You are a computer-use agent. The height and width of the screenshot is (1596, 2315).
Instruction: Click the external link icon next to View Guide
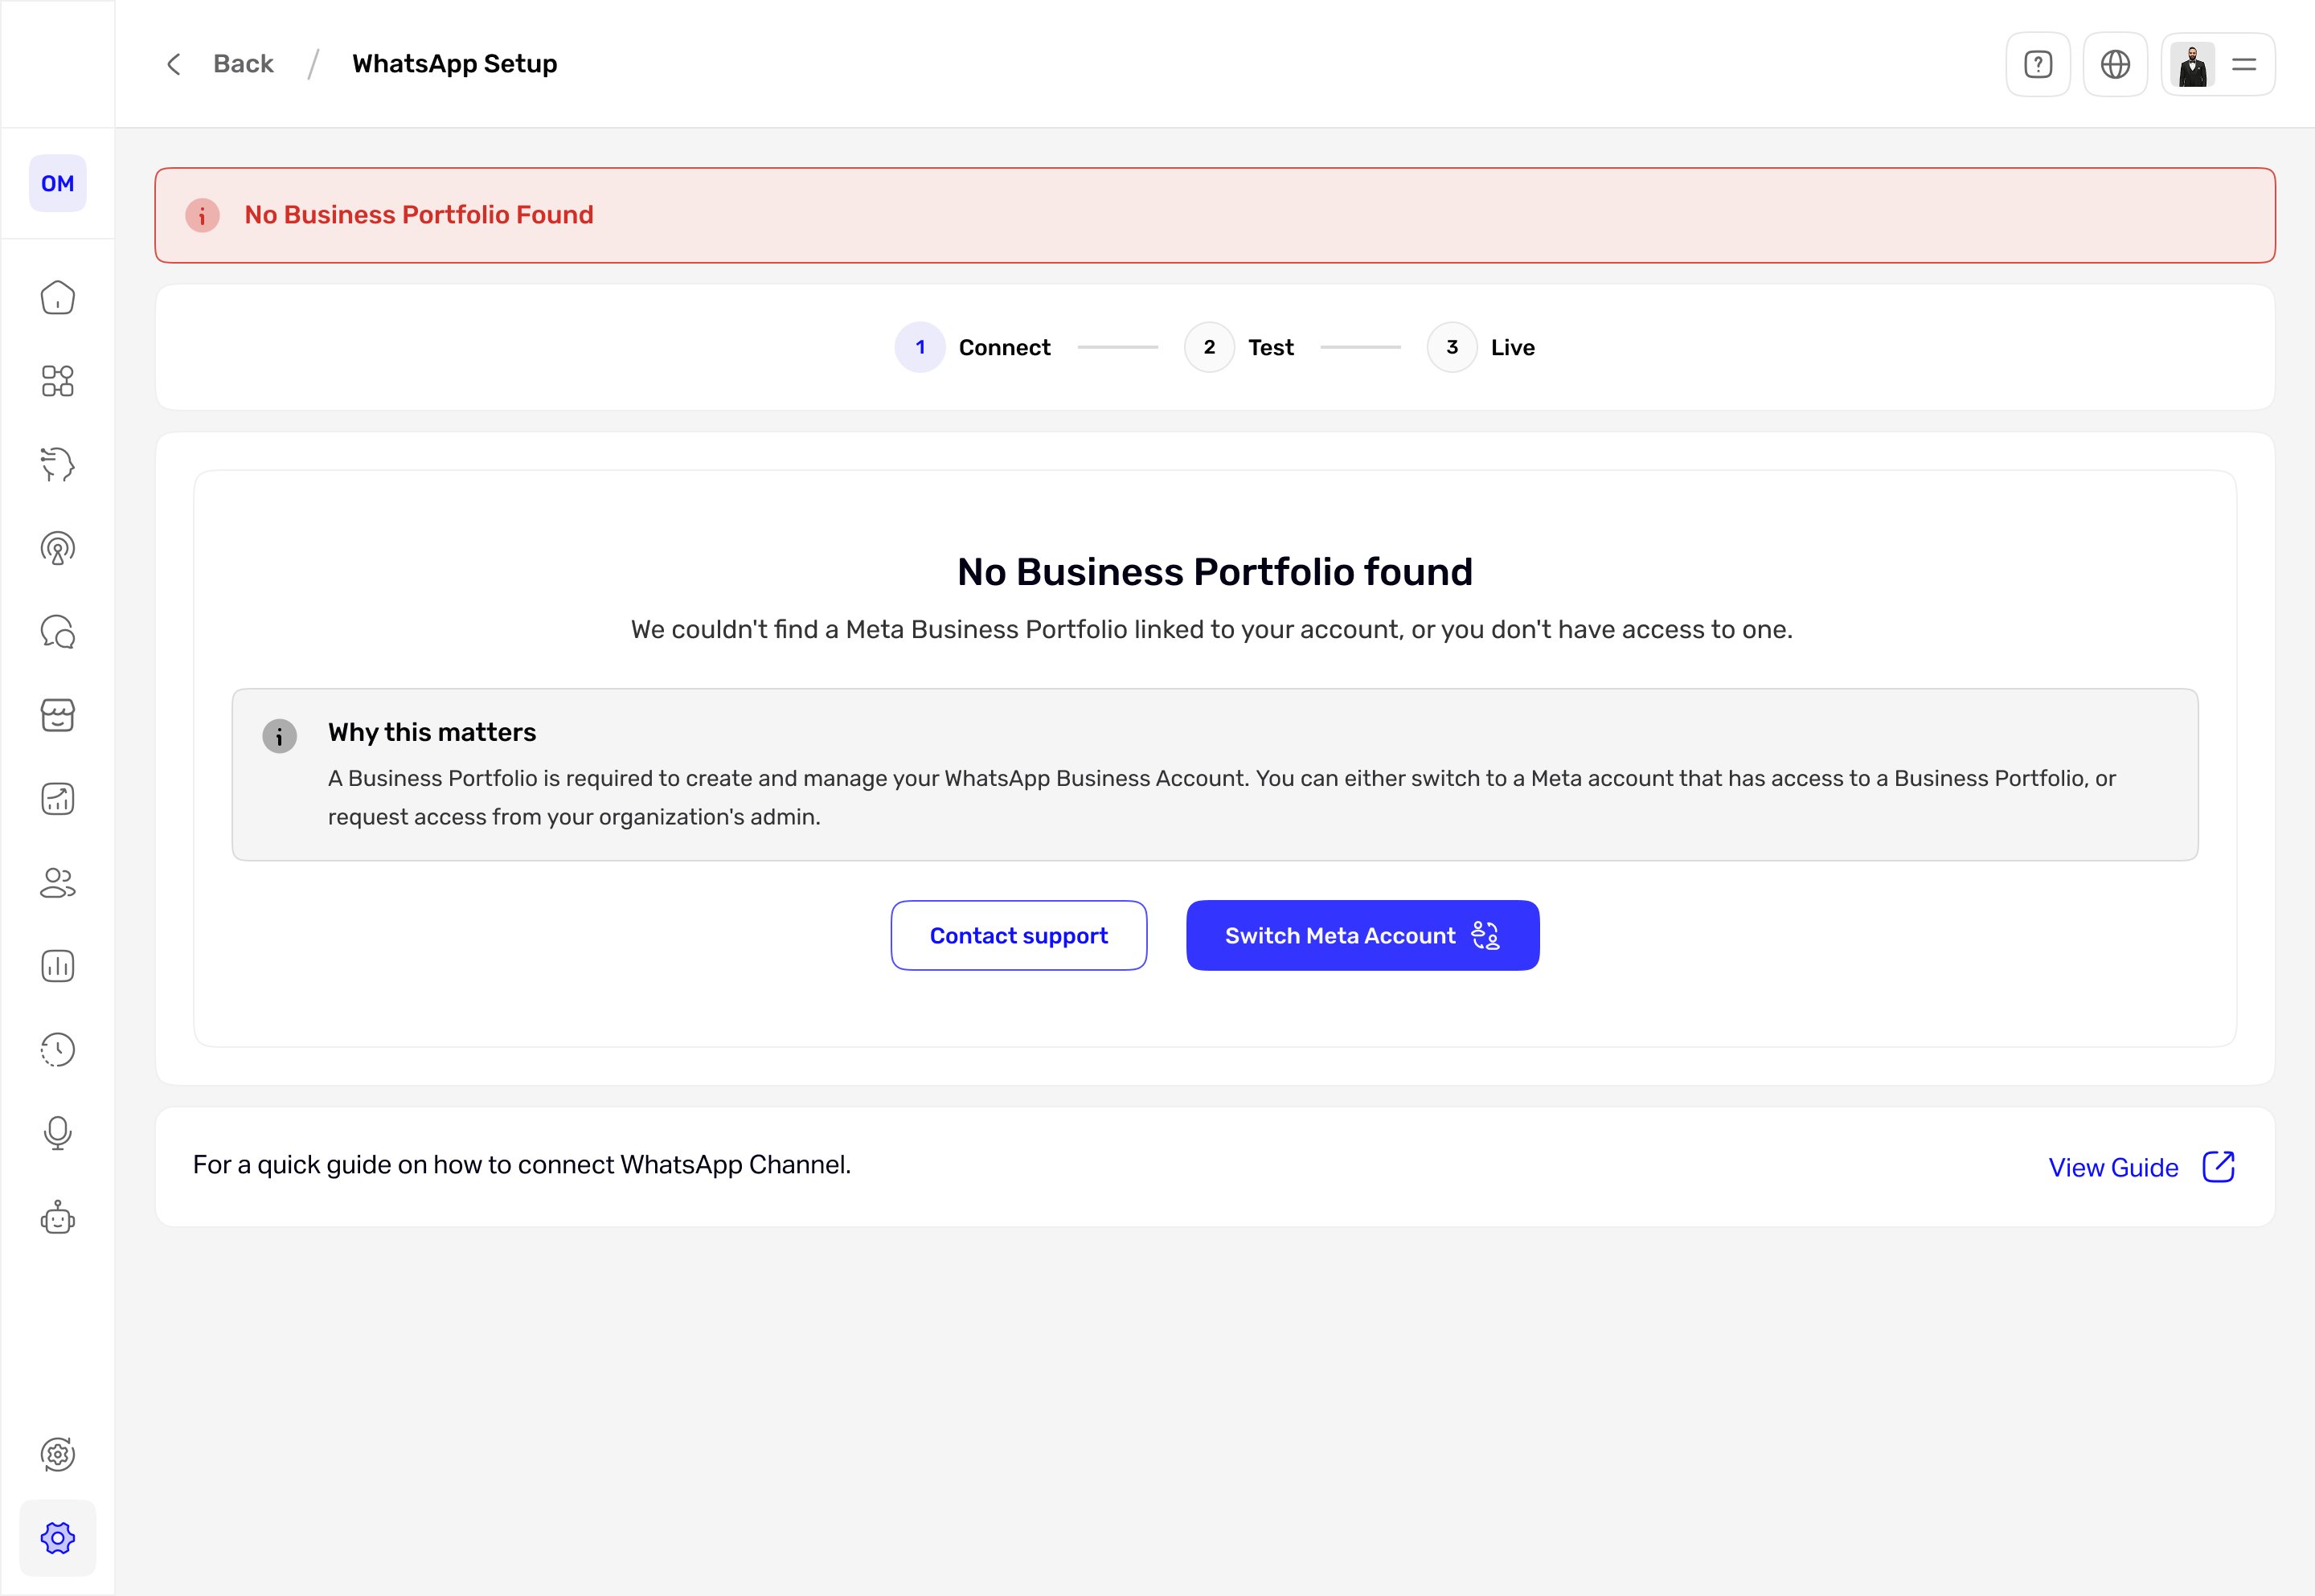pyautogui.click(x=2218, y=1166)
